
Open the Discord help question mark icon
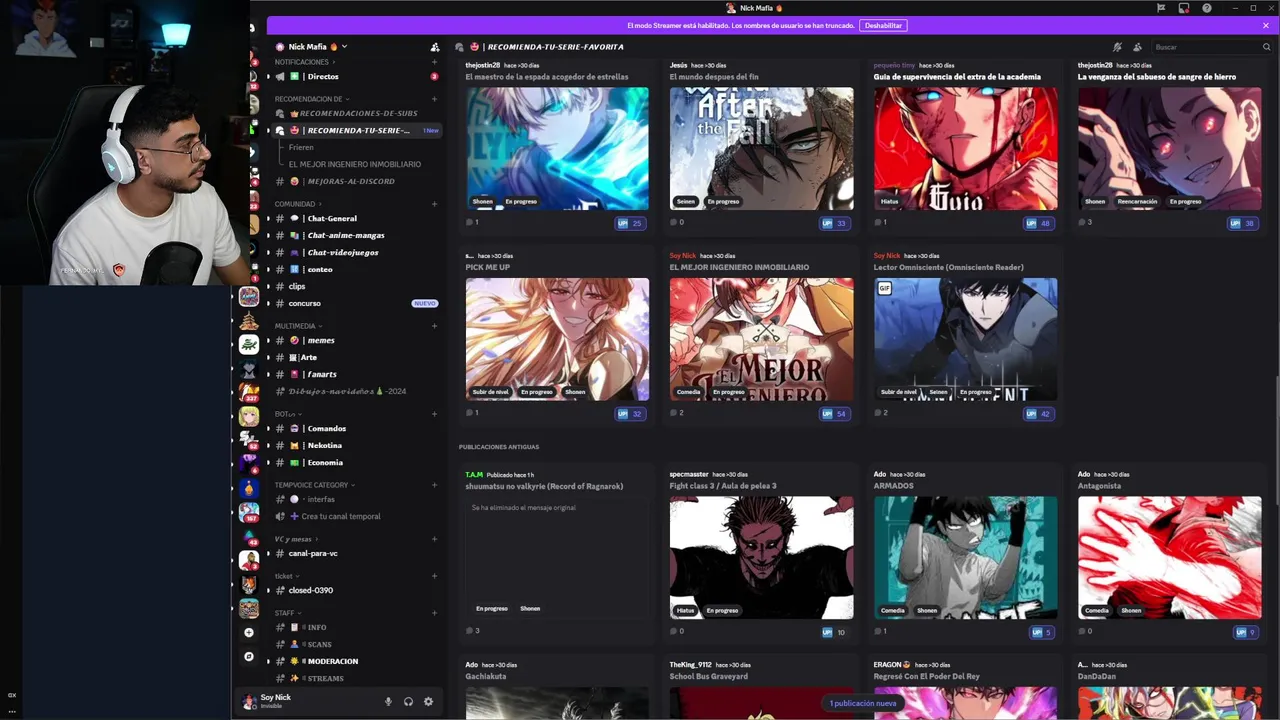click(x=1207, y=8)
